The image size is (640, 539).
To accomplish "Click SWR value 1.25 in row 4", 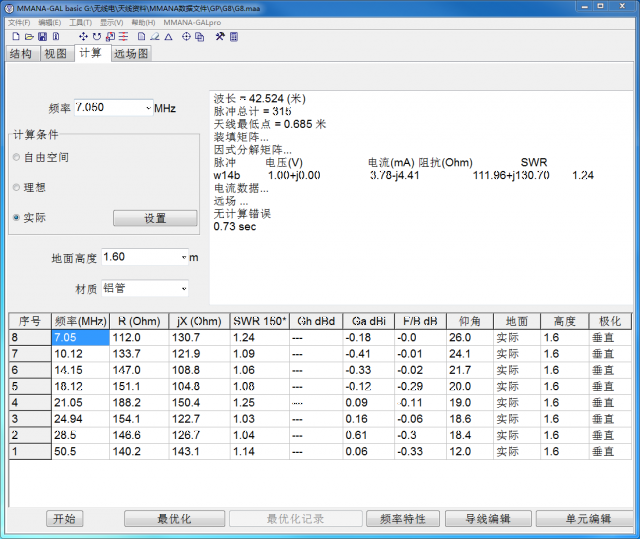I will pos(260,403).
